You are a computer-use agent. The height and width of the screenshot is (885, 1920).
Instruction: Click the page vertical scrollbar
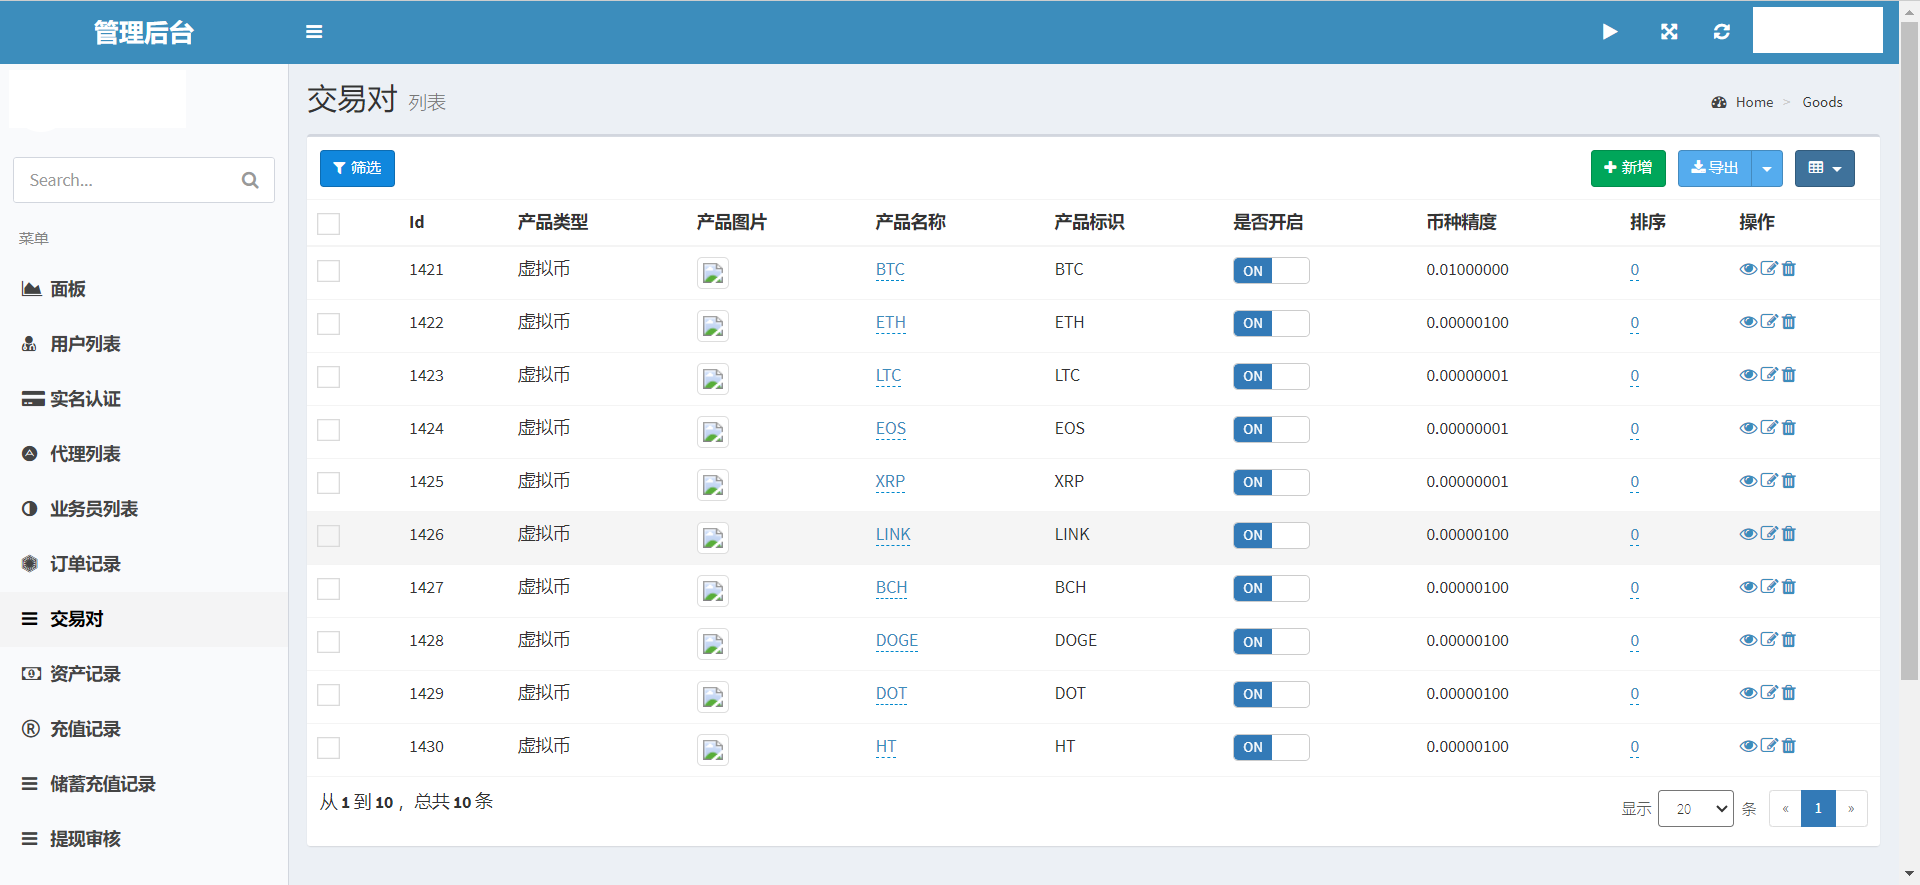click(1909, 350)
